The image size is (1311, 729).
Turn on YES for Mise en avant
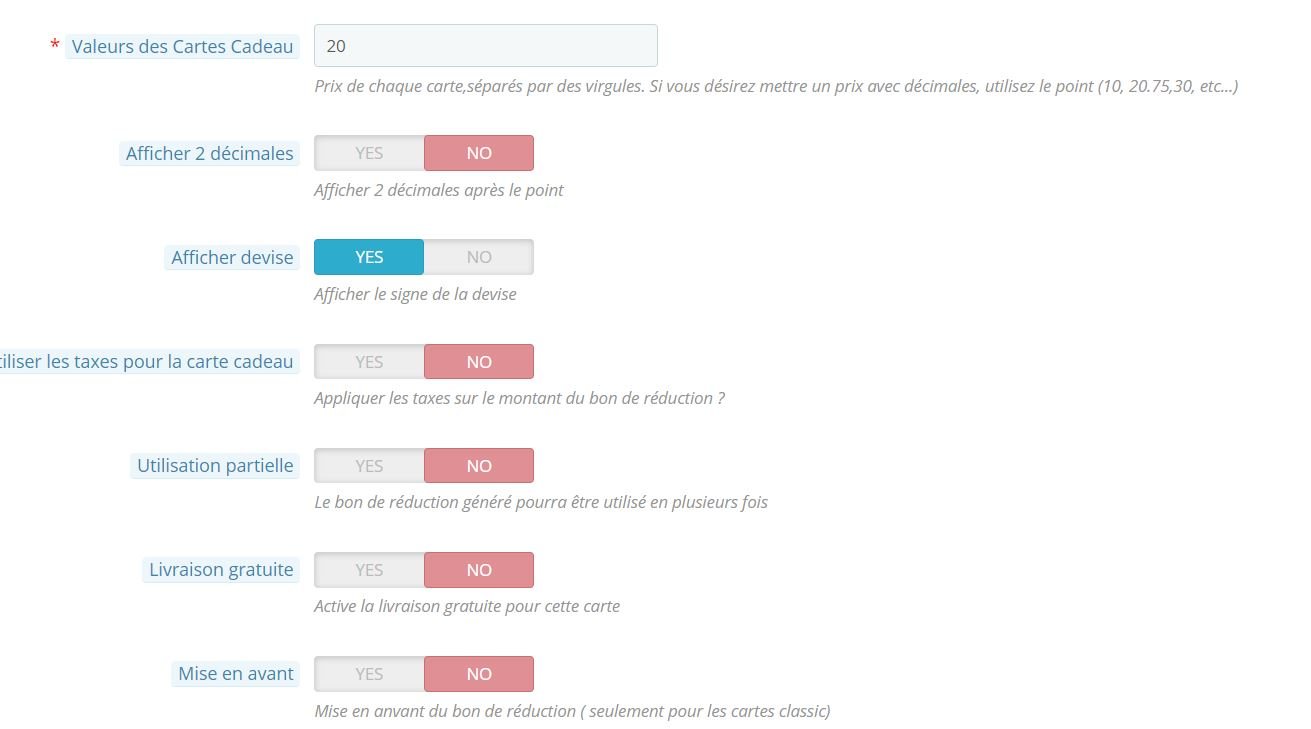coord(369,673)
